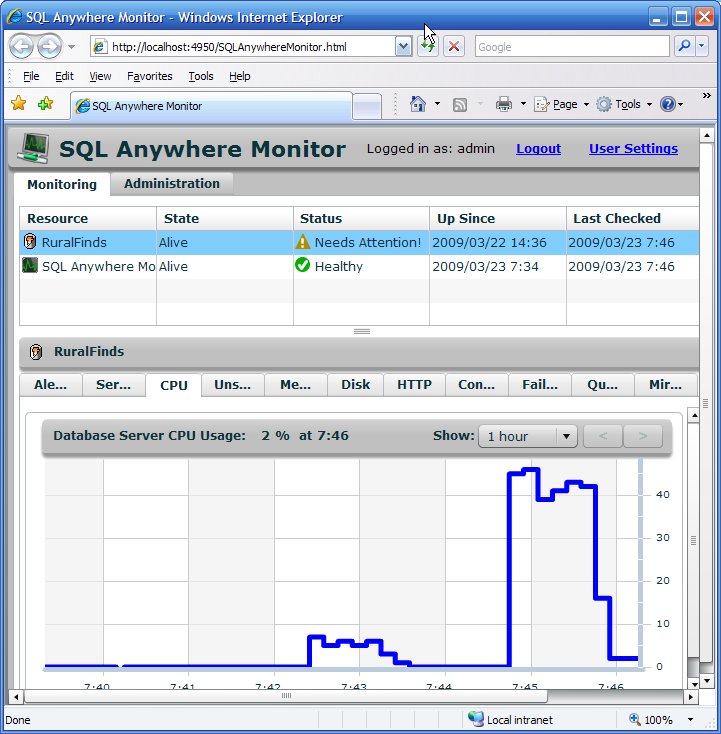
Task: Click the Favorites Center star icon
Action: (19, 103)
